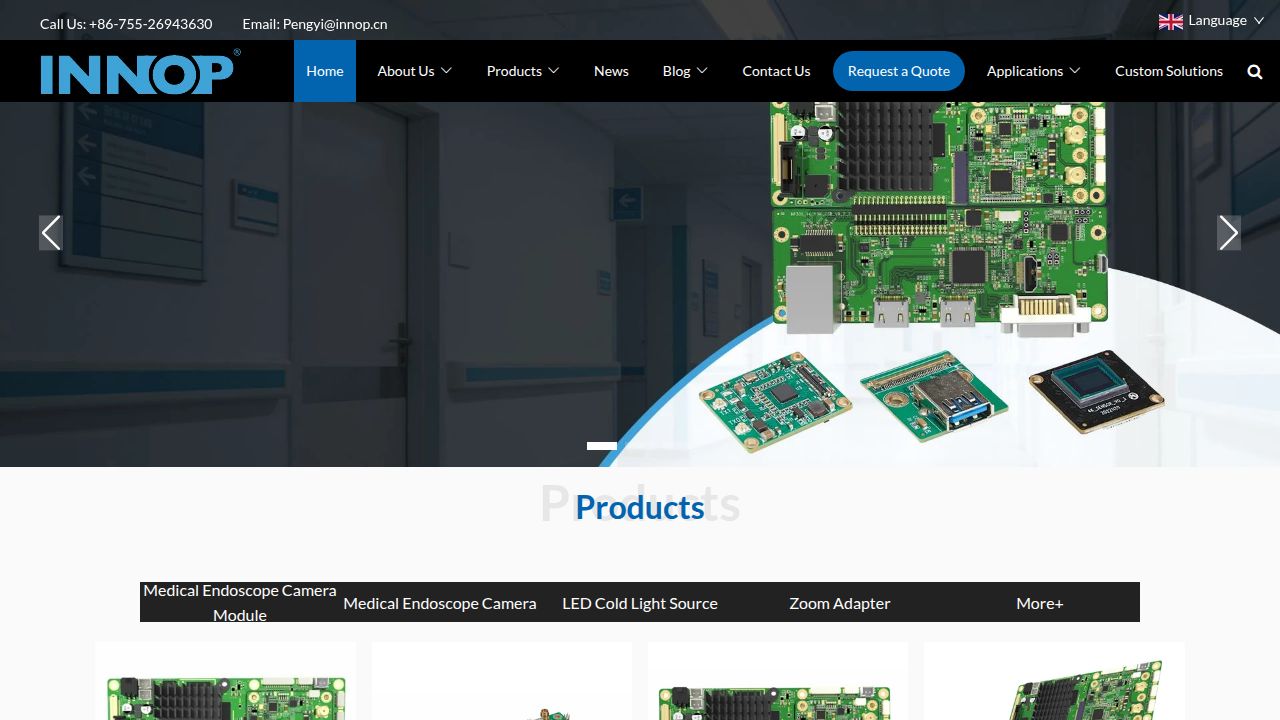Open the Products menu item in navbar

[x=514, y=71]
